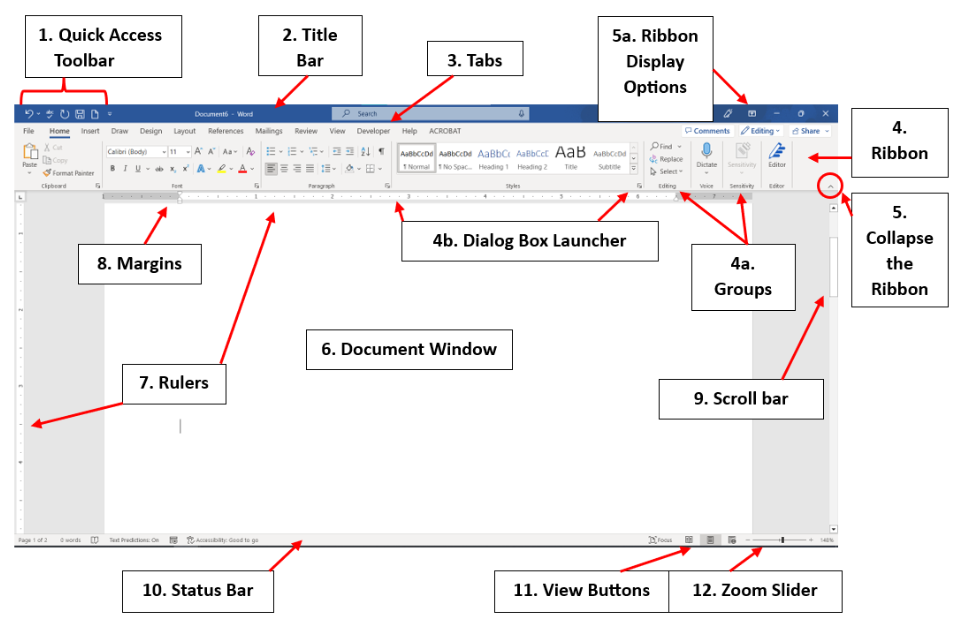The width and height of the screenshot is (958, 620).
Task: Increase font size with the larger A icon
Action: 199,151
